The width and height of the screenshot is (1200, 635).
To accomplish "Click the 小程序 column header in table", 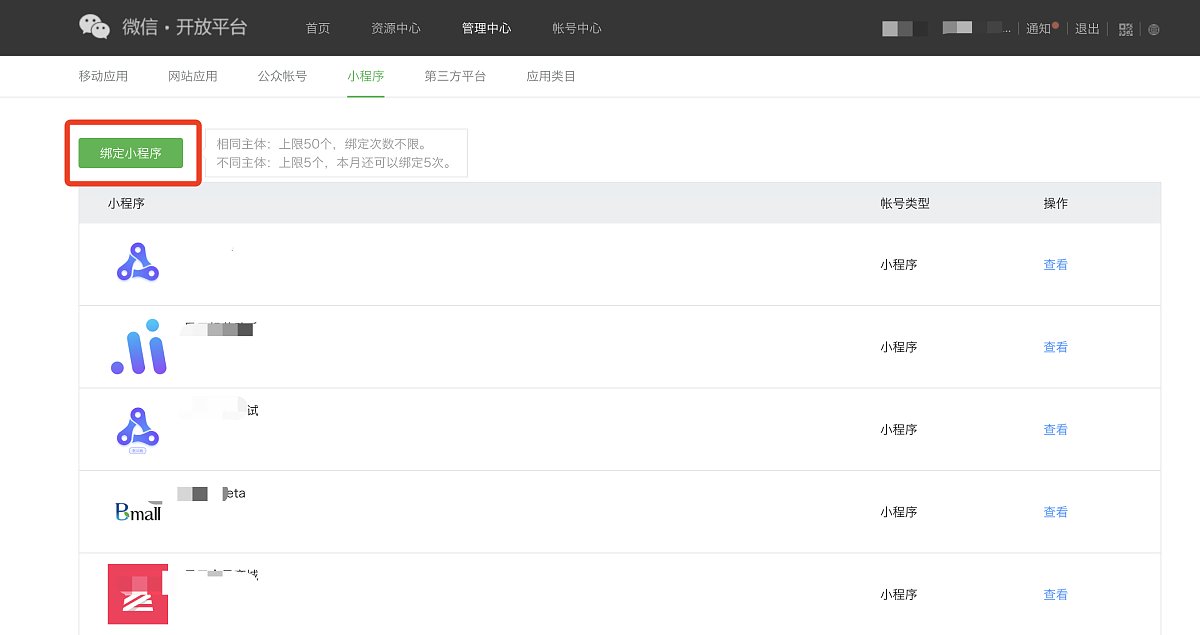I will click(127, 203).
